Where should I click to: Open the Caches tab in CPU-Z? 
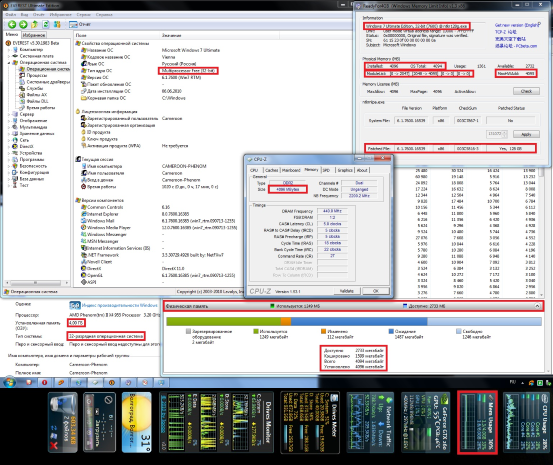tap(272, 170)
